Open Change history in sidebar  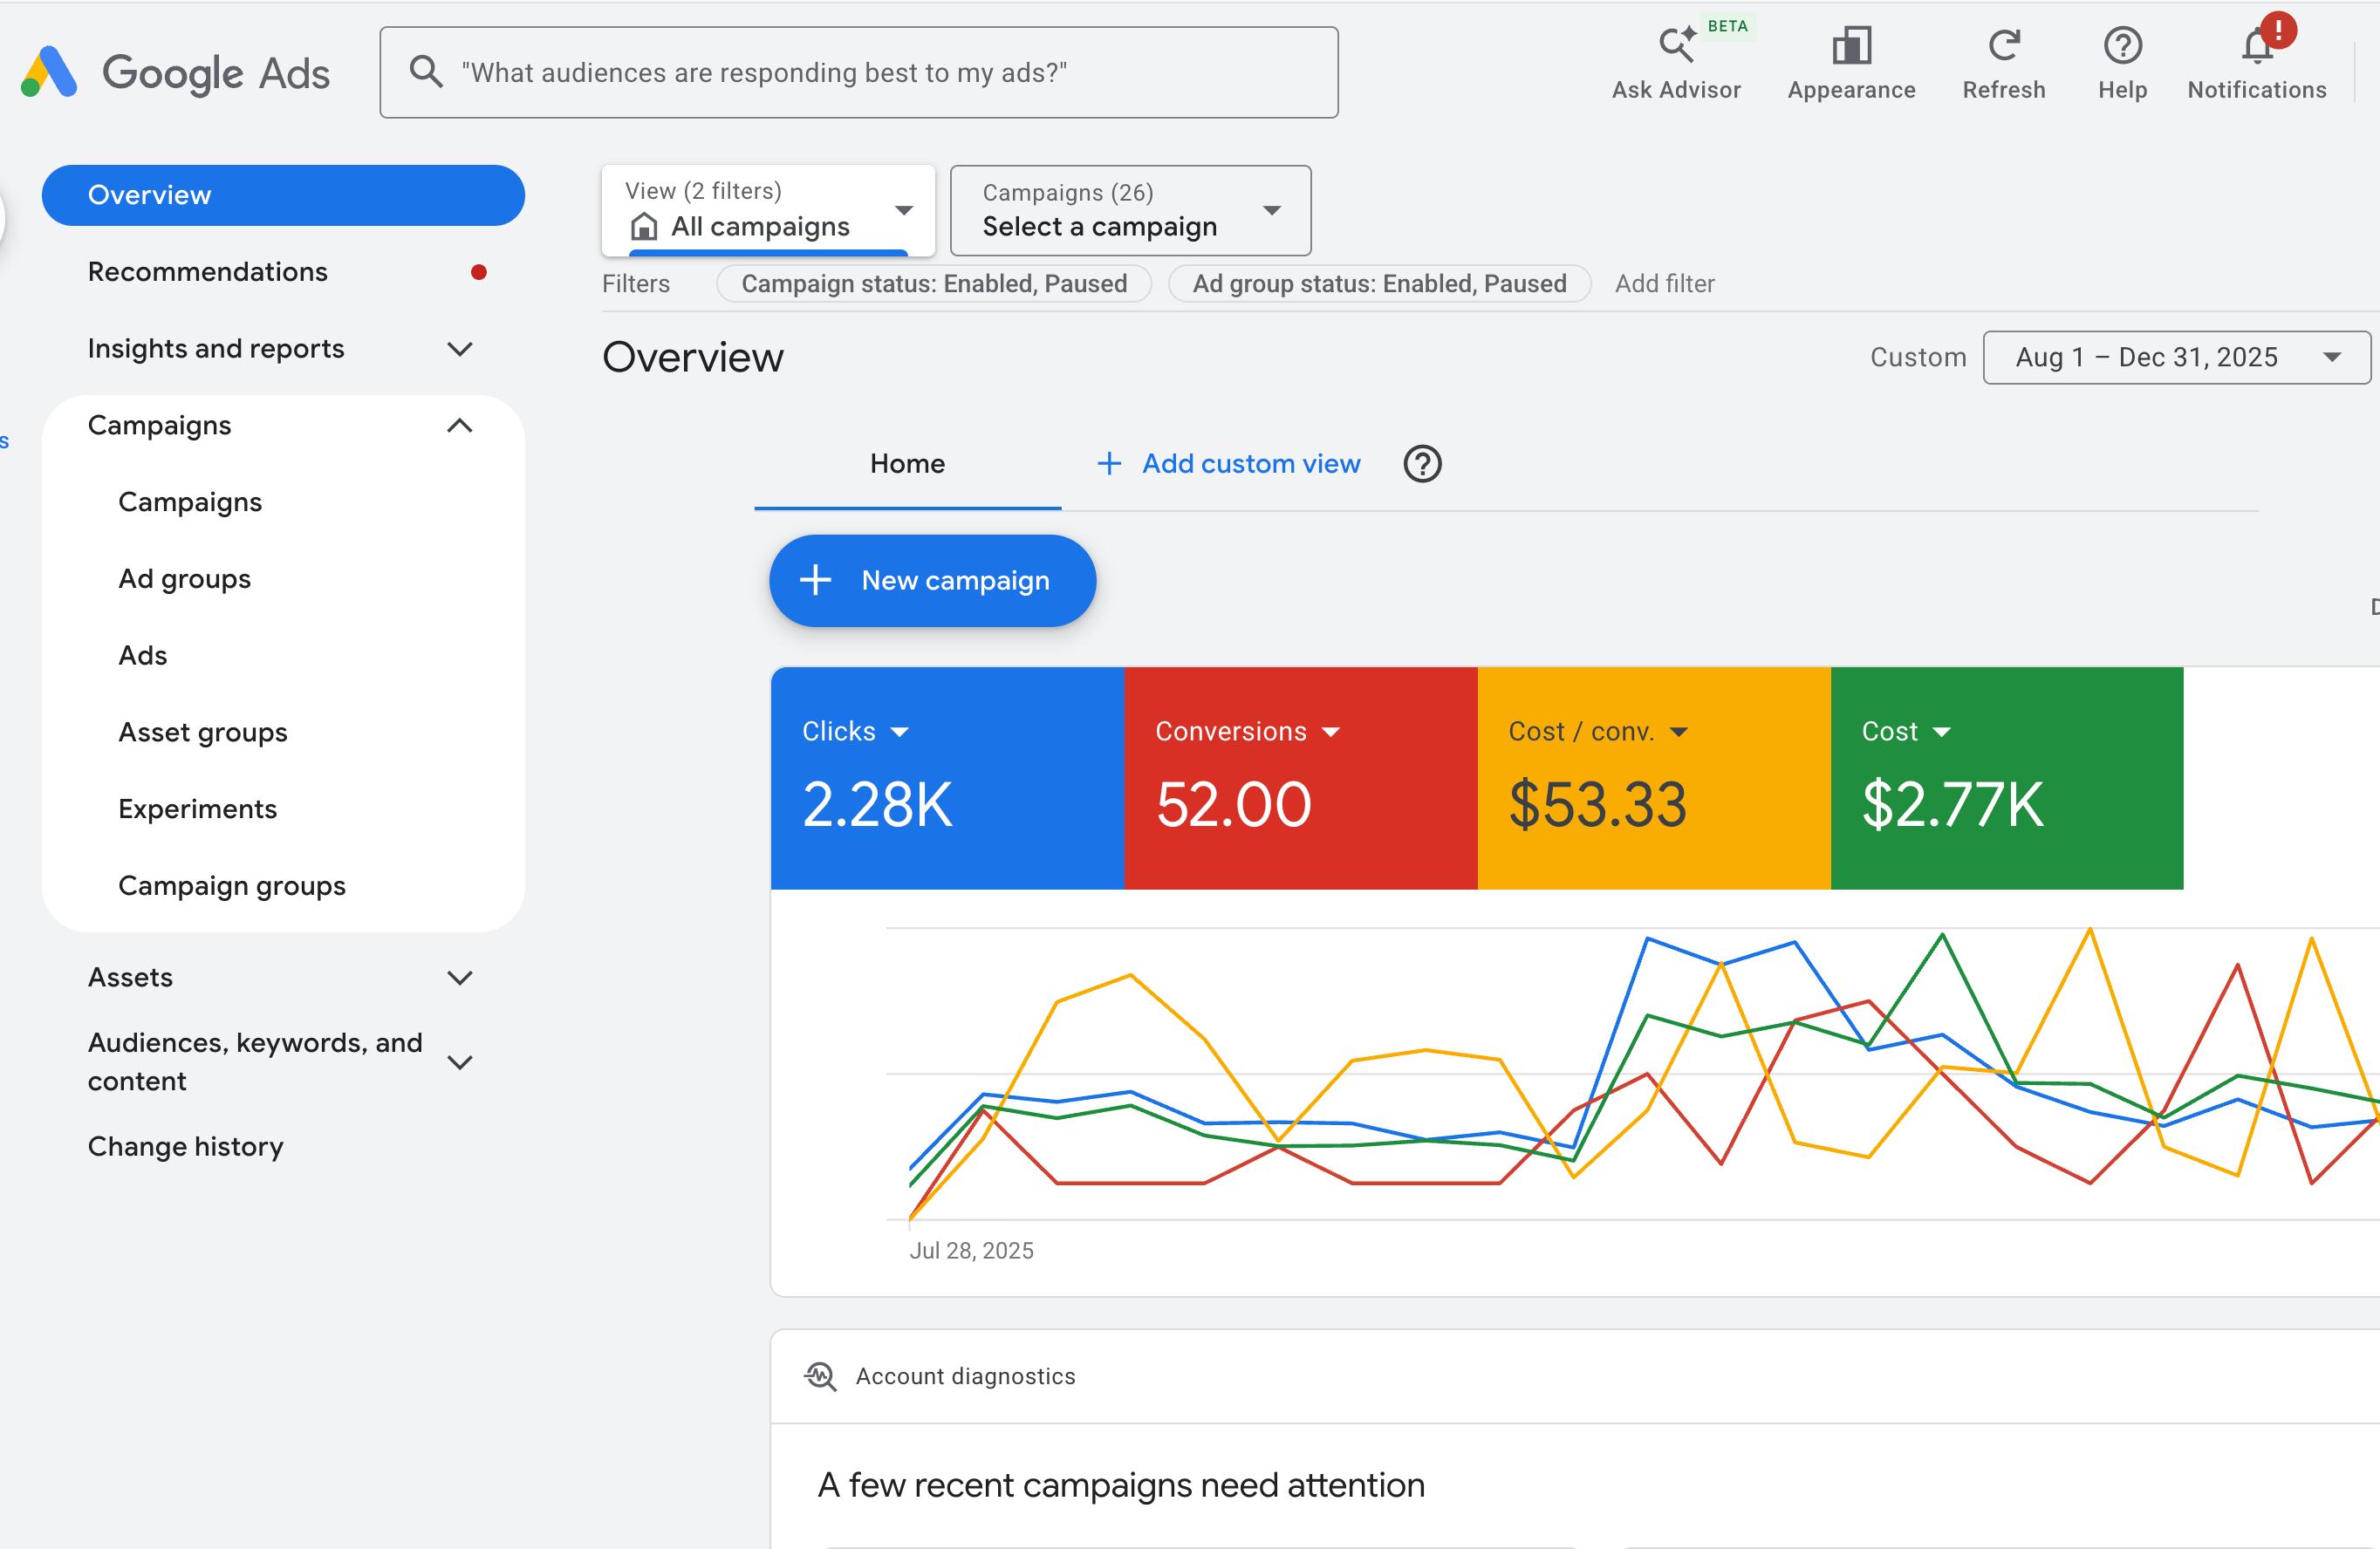pos(185,1146)
